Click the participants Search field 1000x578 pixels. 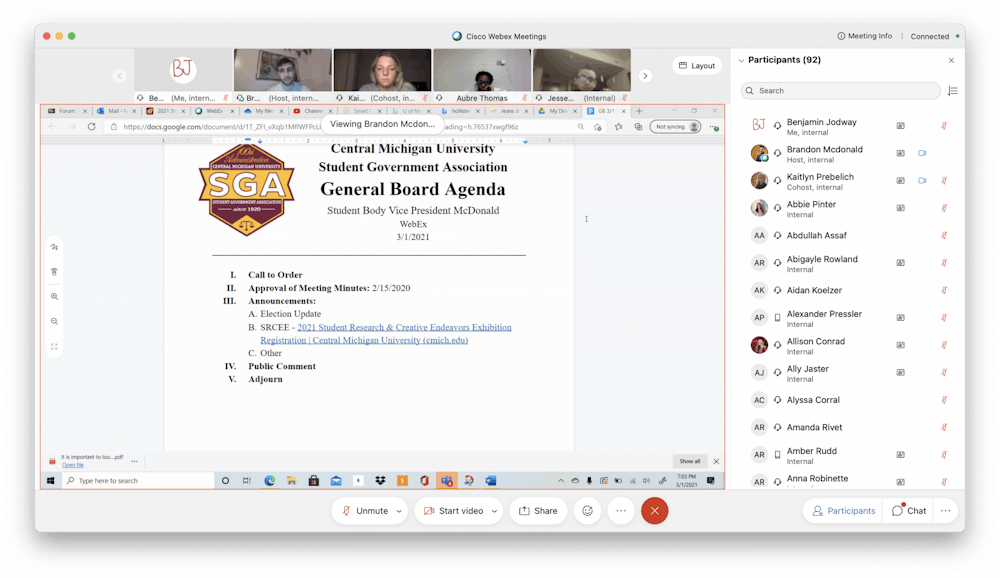(840, 91)
